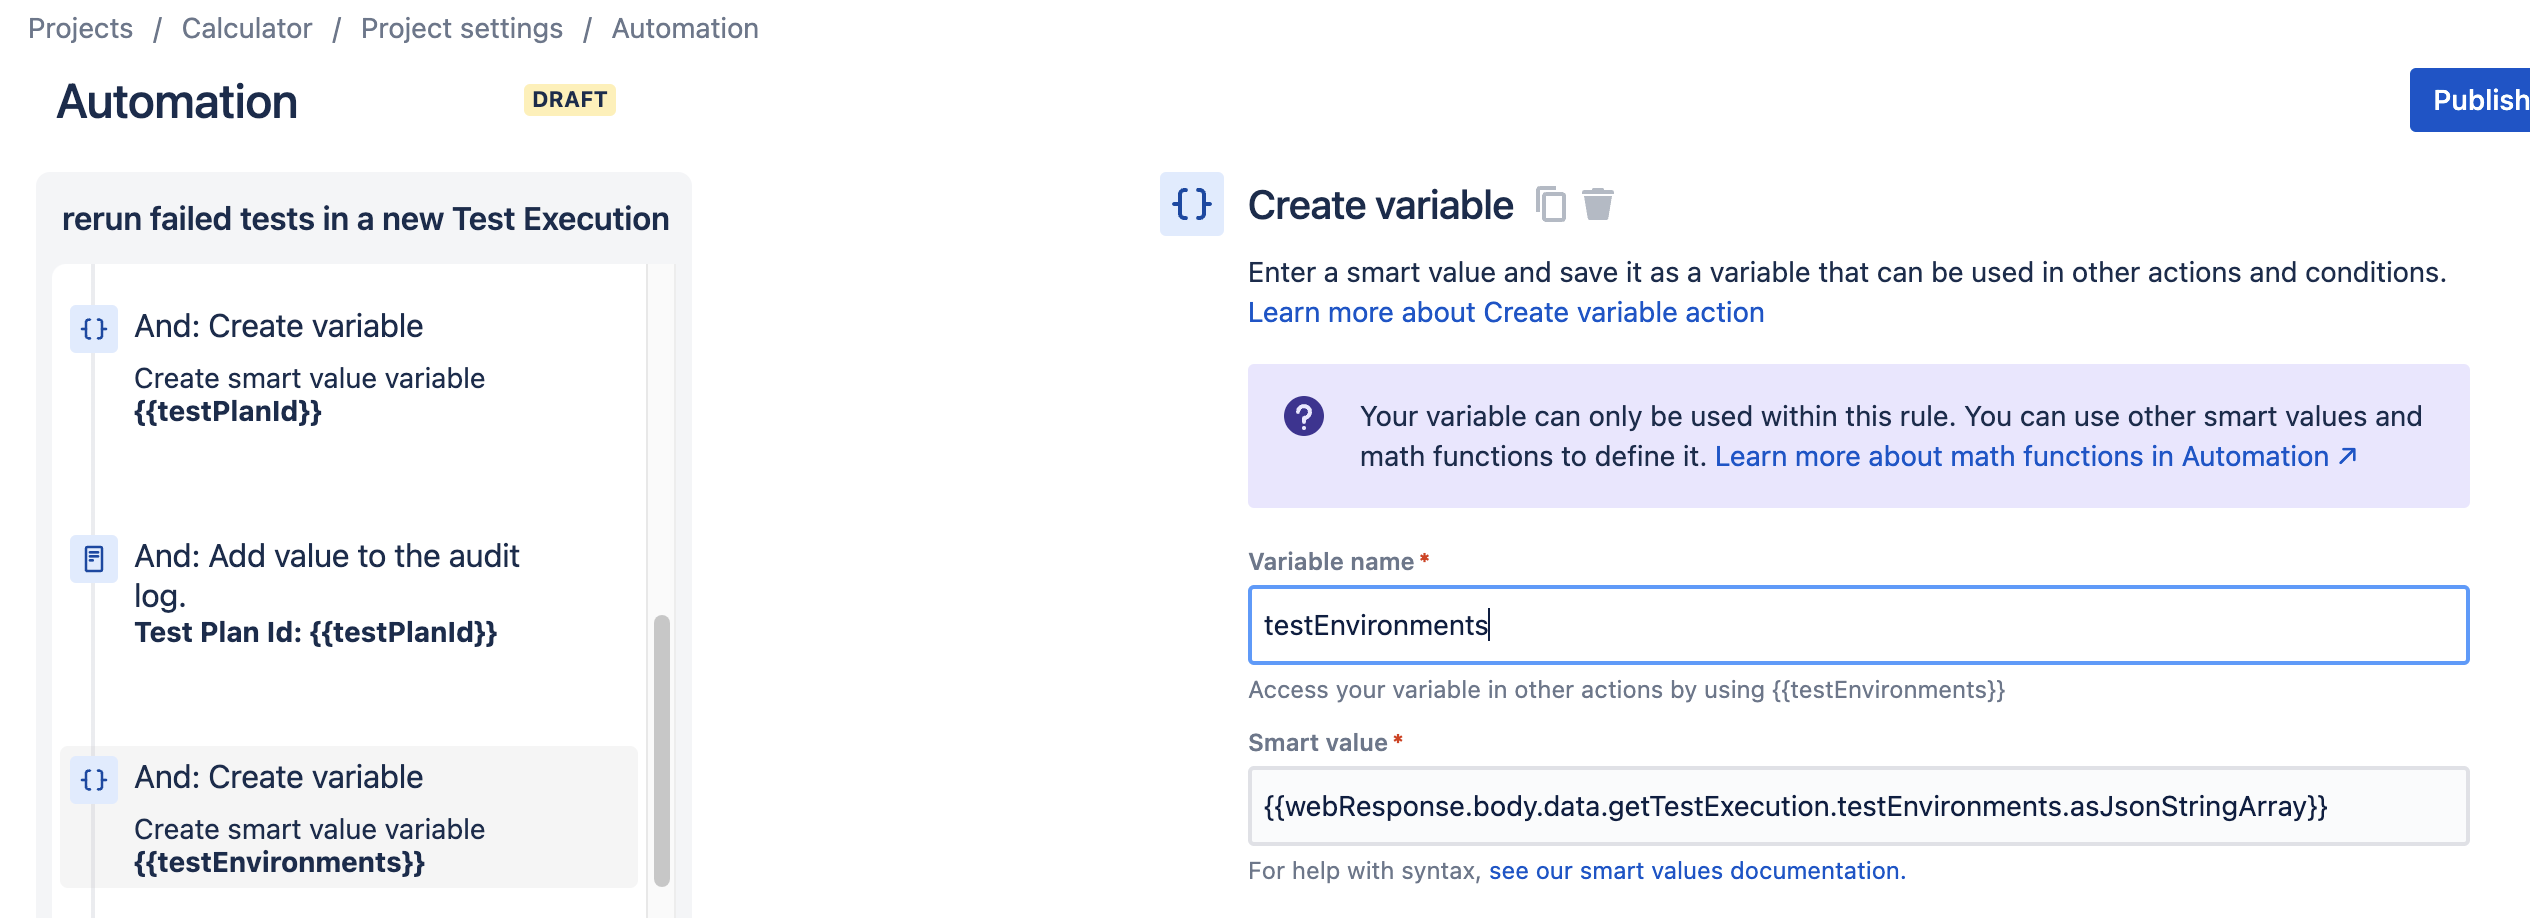Click the rule components panel scrollbar
Screen dimensions: 2530x918
click(x=661, y=750)
